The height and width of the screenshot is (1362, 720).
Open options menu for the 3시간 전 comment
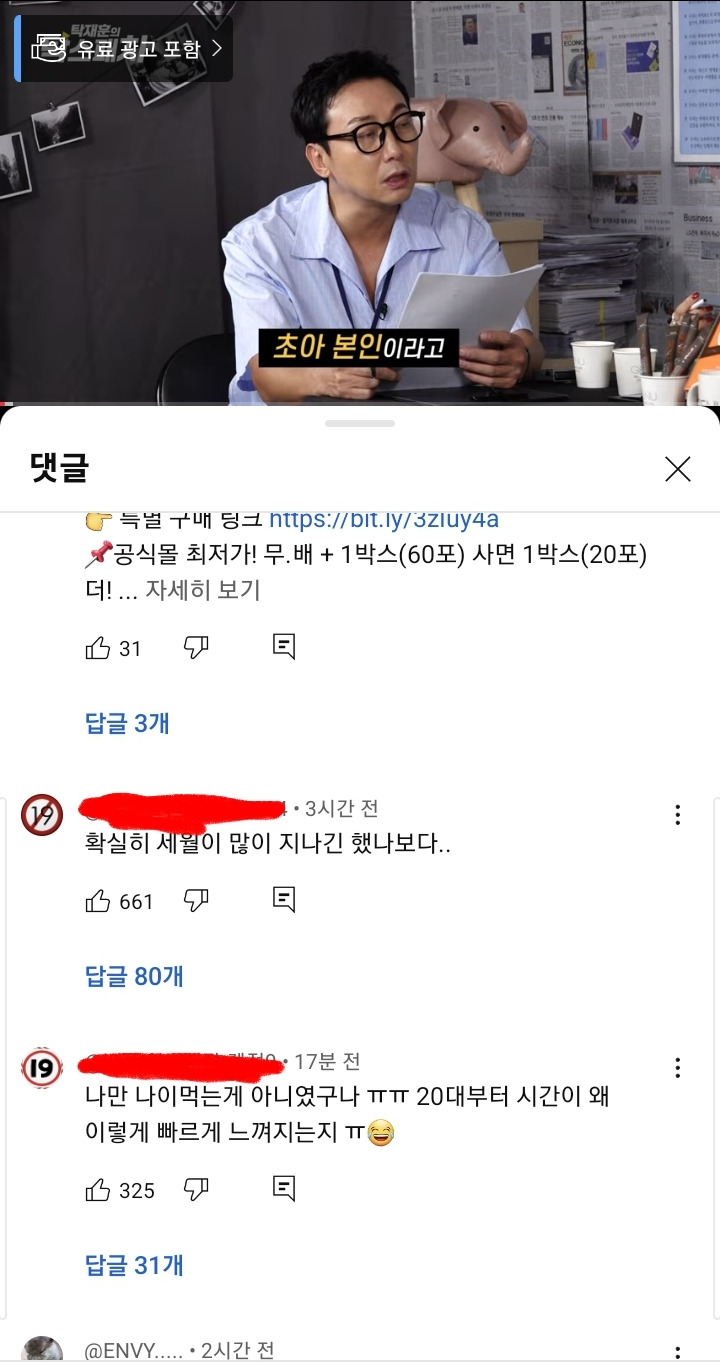click(x=678, y=815)
